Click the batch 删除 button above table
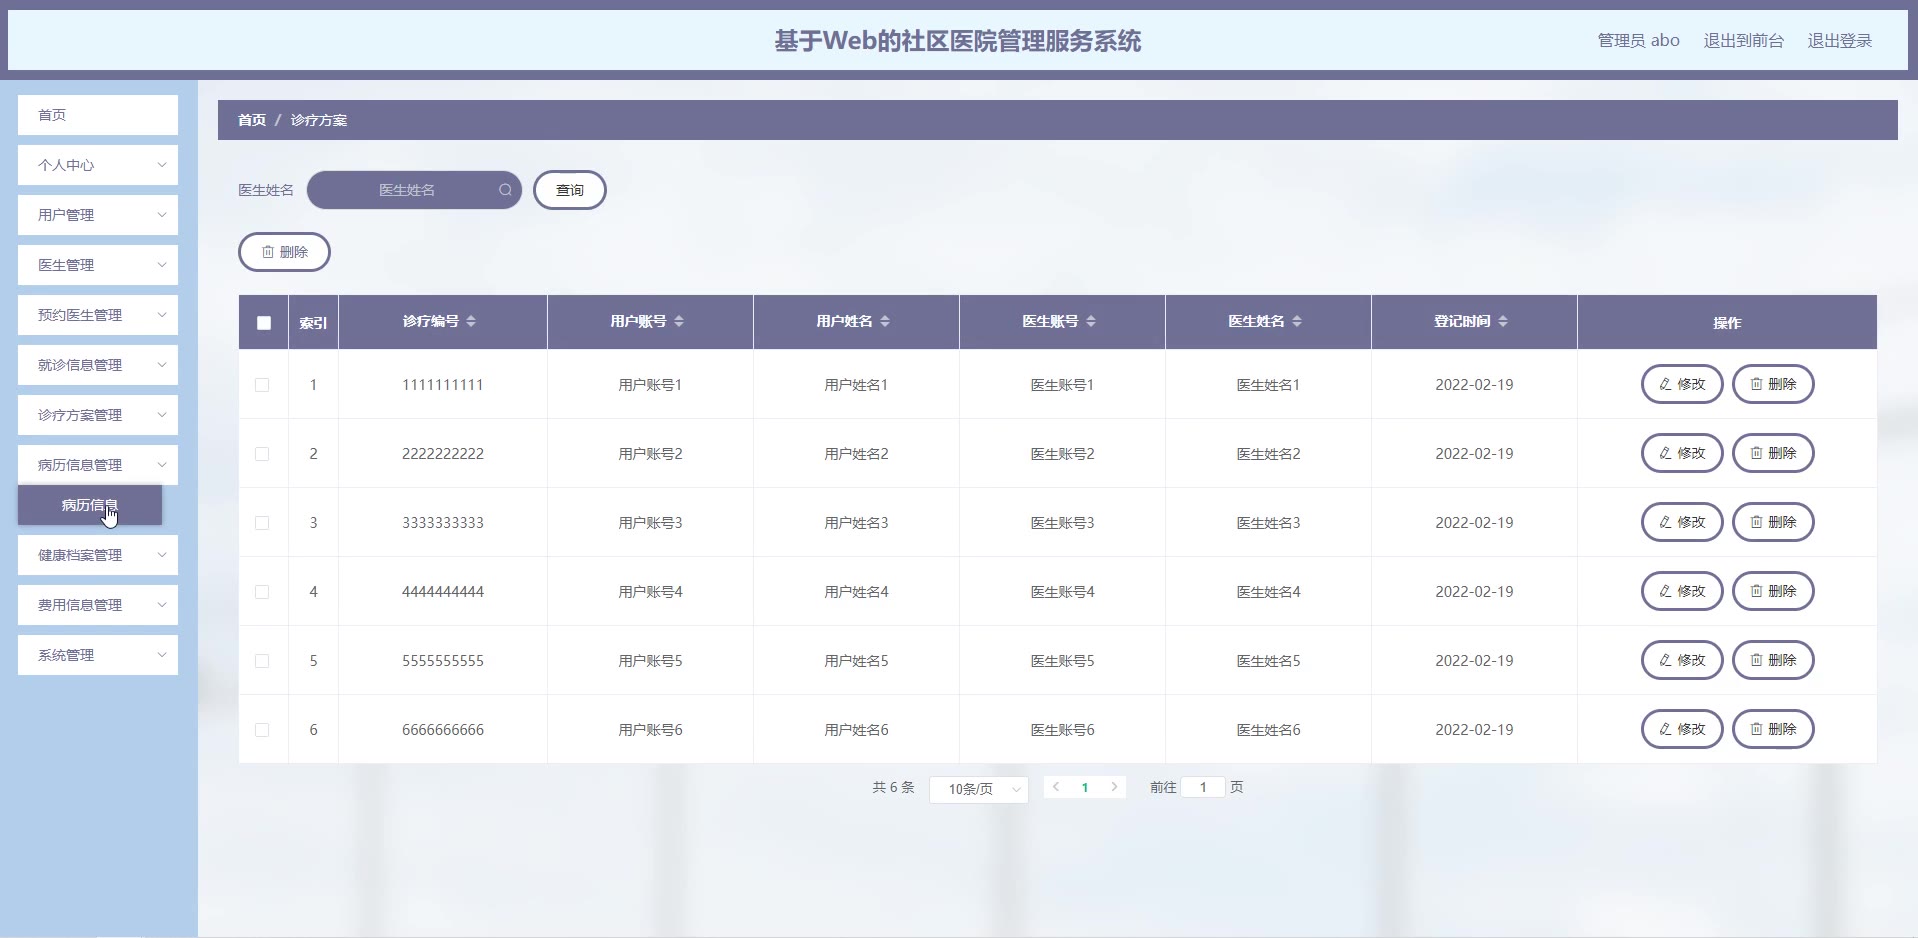 [284, 252]
